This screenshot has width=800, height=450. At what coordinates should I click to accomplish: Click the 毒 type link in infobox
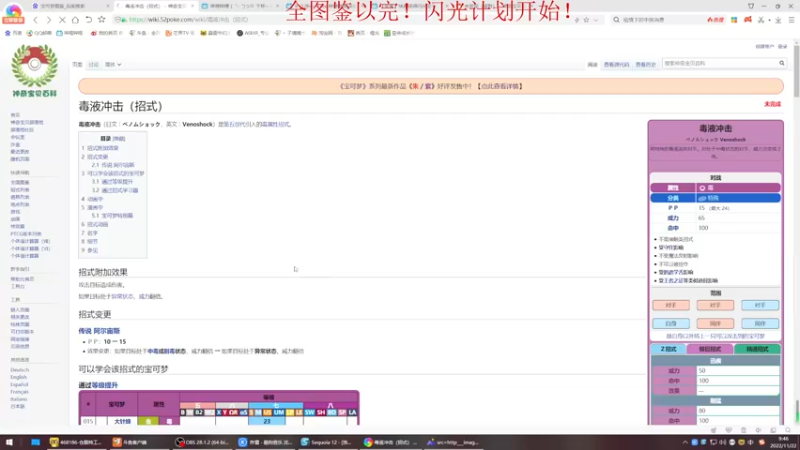point(710,188)
